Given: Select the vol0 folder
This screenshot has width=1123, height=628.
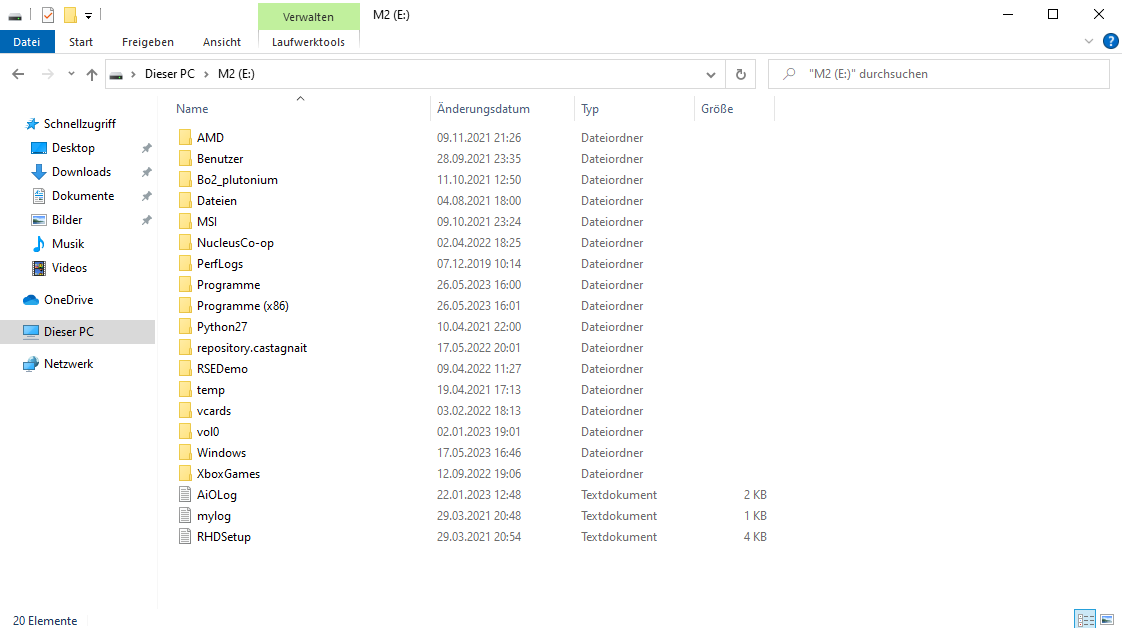Looking at the screenshot, I should tap(208, 432).
